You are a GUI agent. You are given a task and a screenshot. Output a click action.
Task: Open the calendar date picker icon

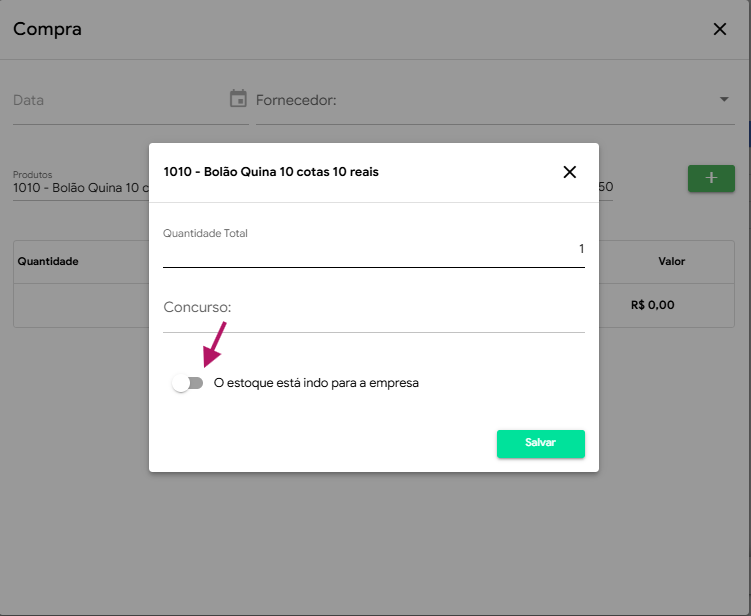pos(238,99)
